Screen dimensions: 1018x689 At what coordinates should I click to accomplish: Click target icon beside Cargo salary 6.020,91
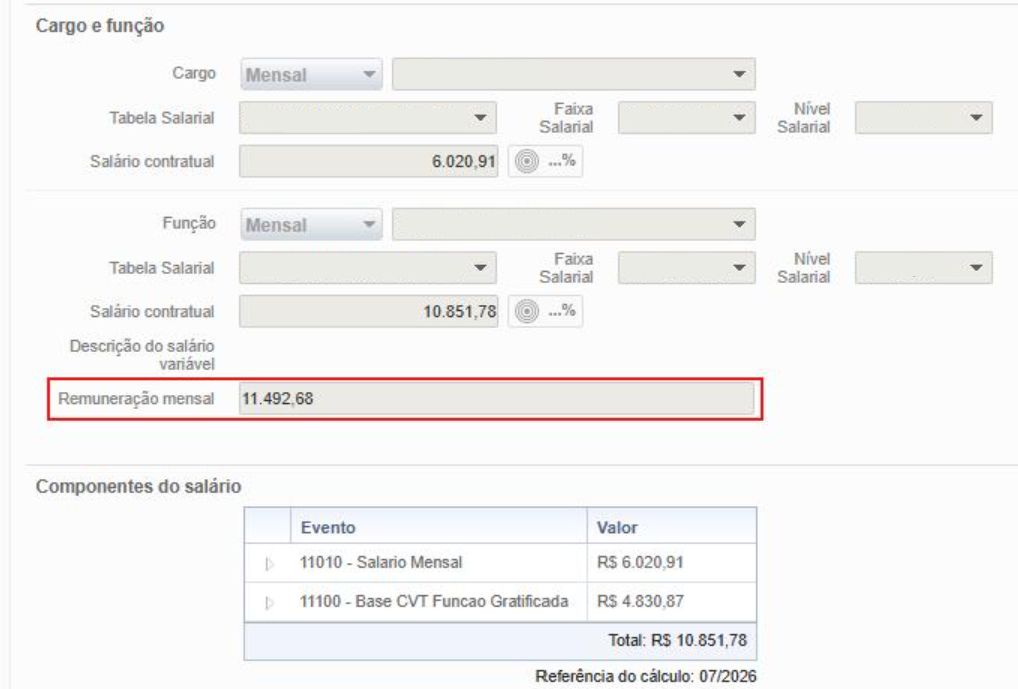[527, 161]
